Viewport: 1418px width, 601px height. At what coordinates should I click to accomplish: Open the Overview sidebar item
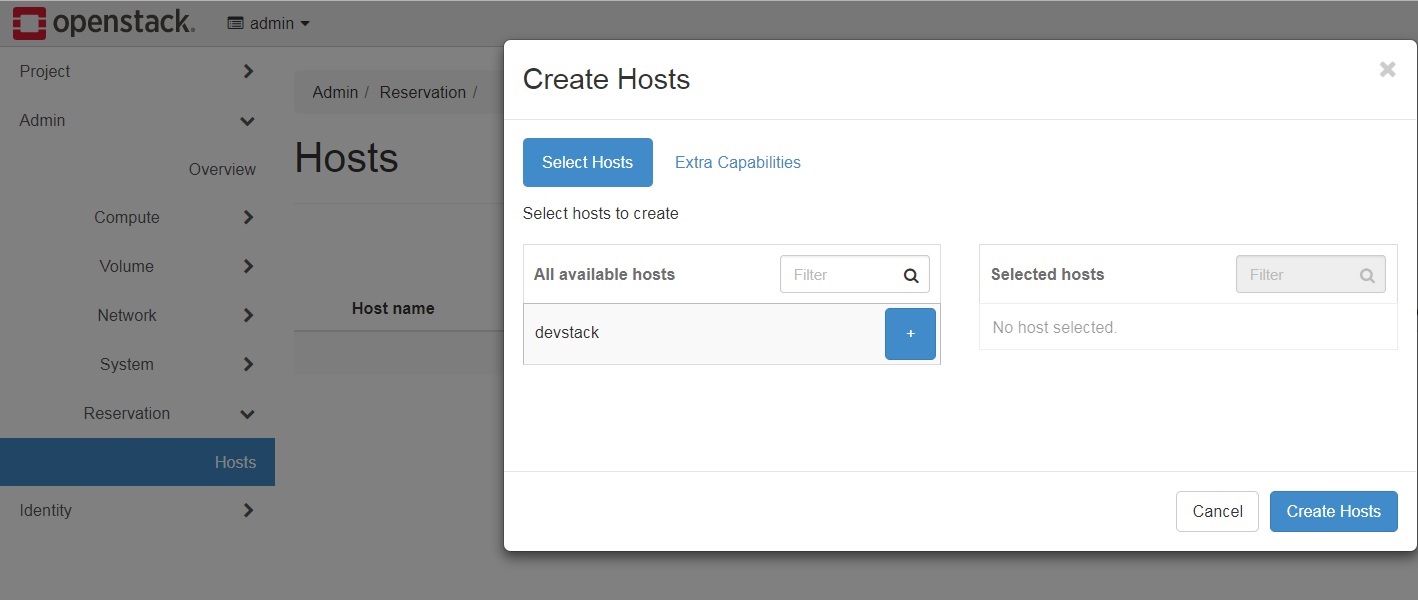click(222, 169)
